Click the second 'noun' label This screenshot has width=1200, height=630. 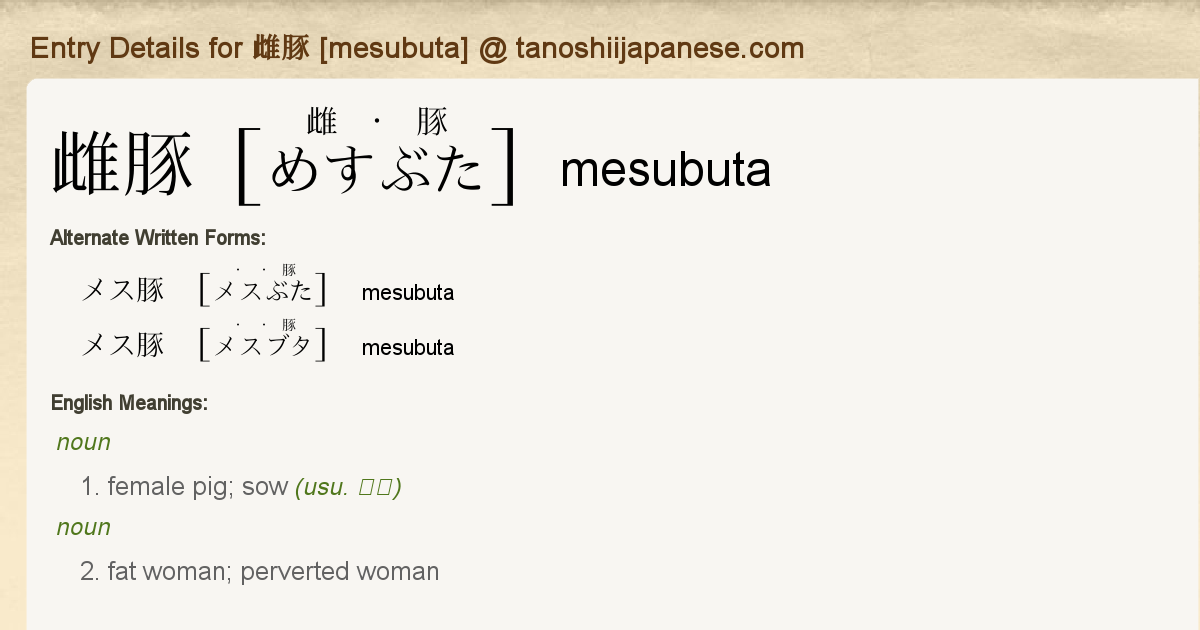(x=84, y=527)
